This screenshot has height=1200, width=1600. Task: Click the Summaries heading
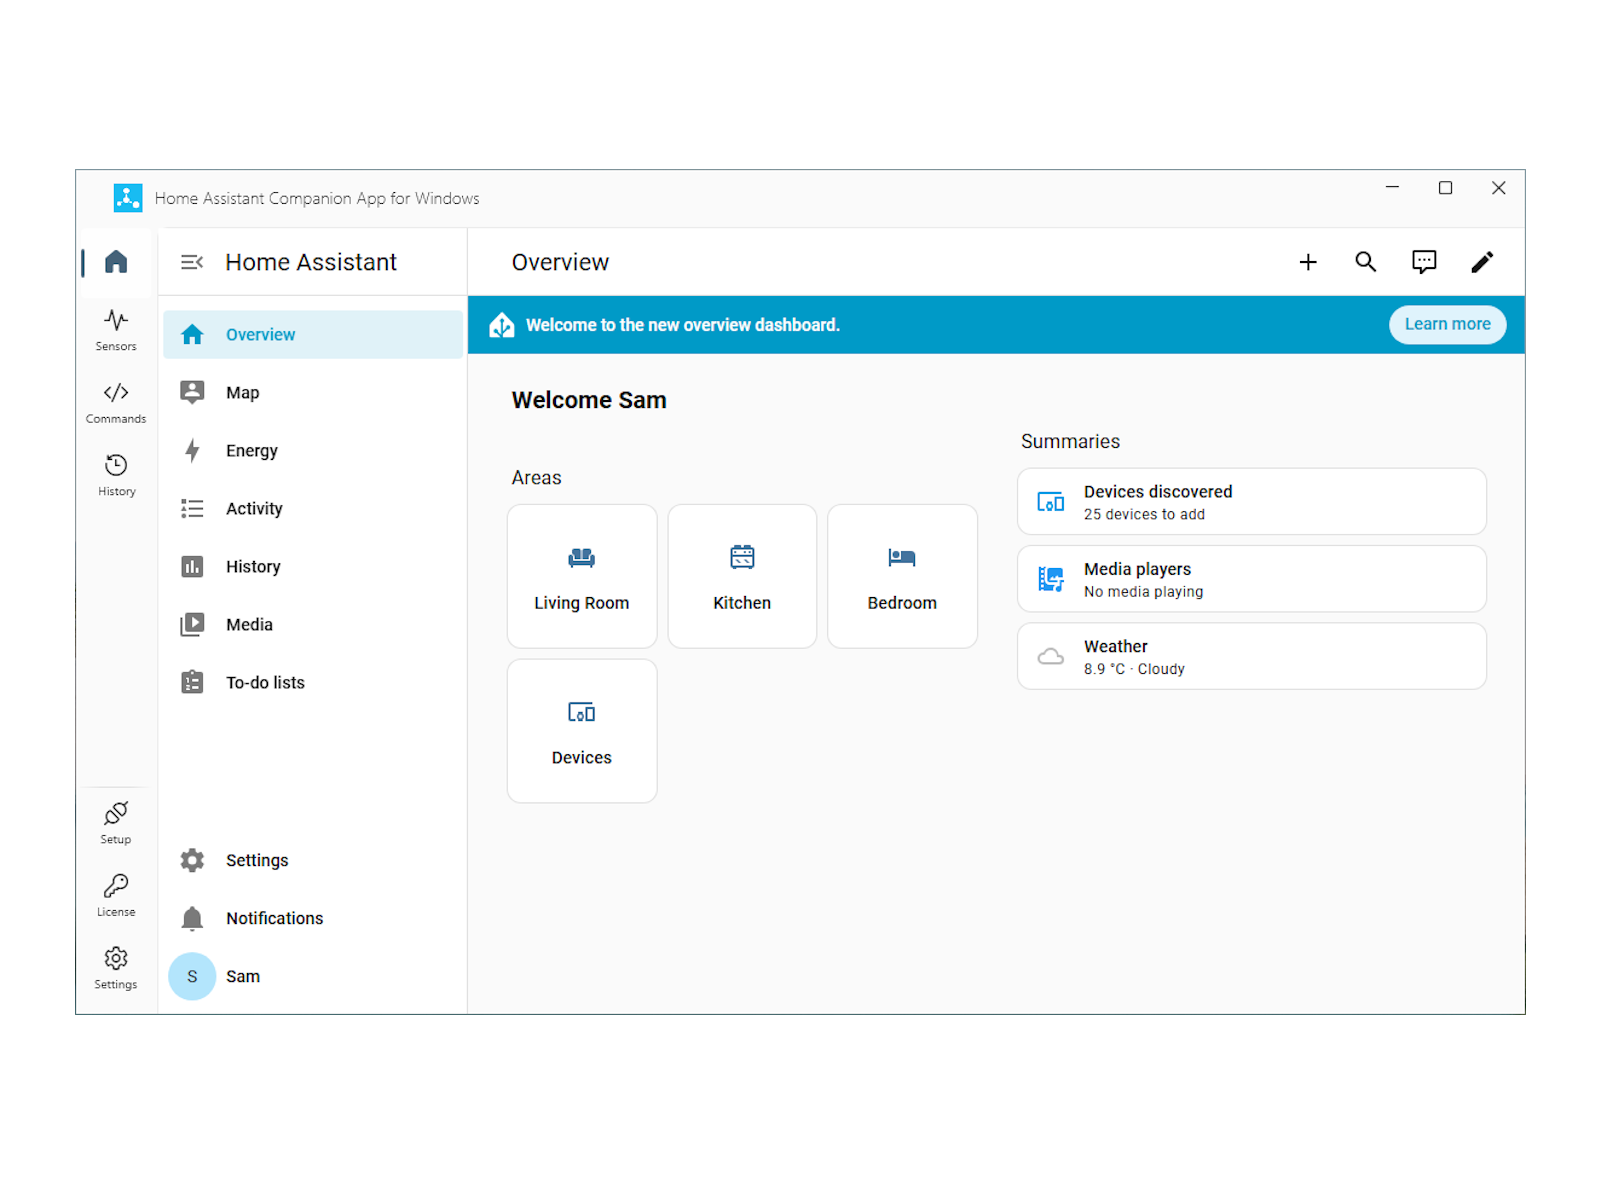click(x=1070, y=442)
